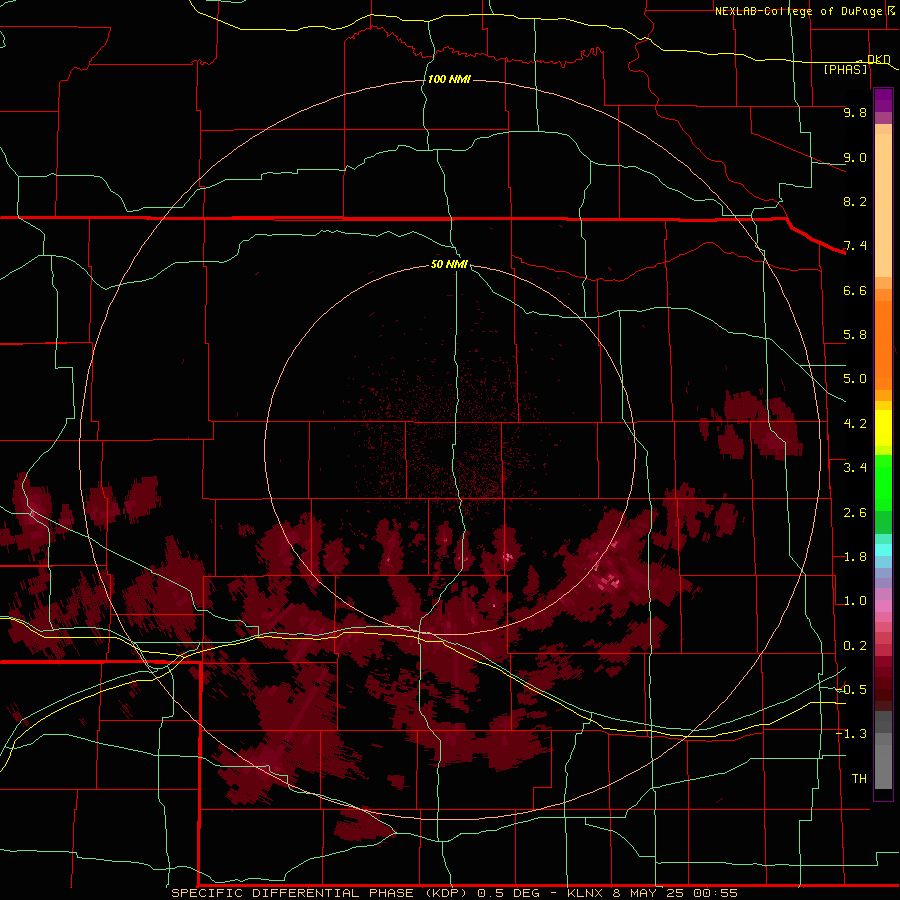Click the 50 NMI range ring label
Viewport: 900px width, 900px height.
pos(449,264)
